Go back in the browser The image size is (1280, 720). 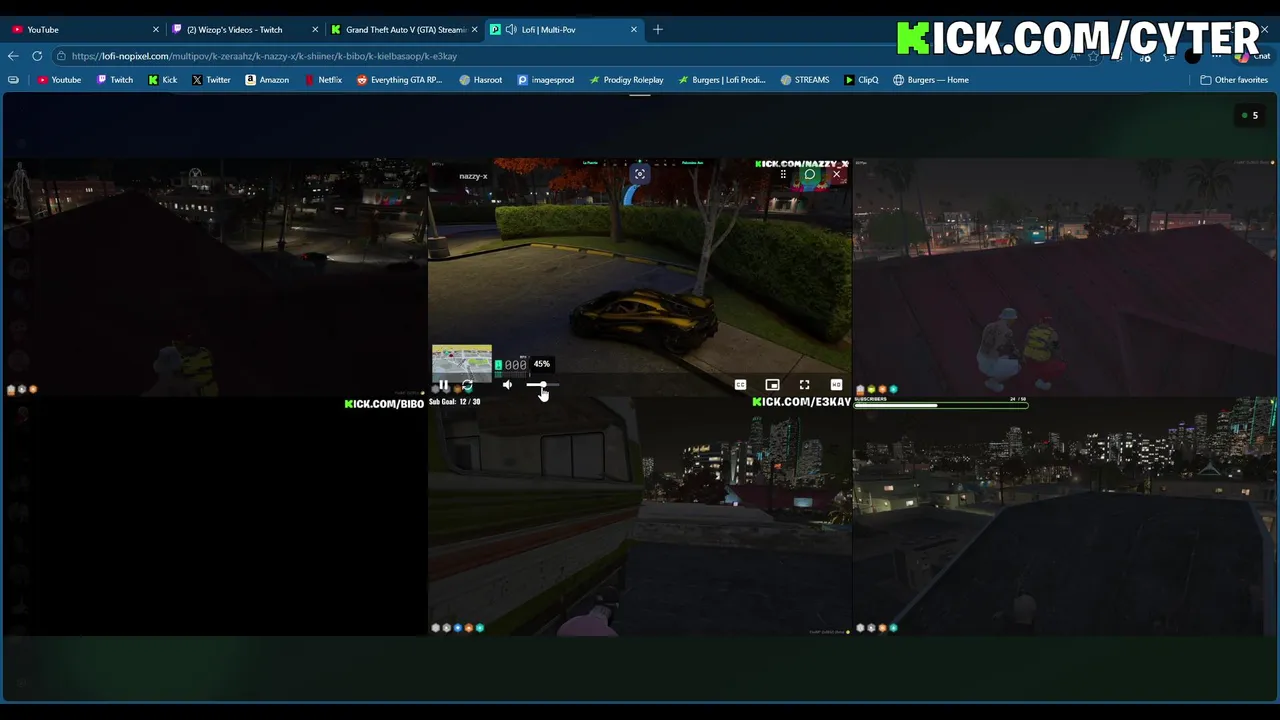pyautogui.click(x=13, y=56)
